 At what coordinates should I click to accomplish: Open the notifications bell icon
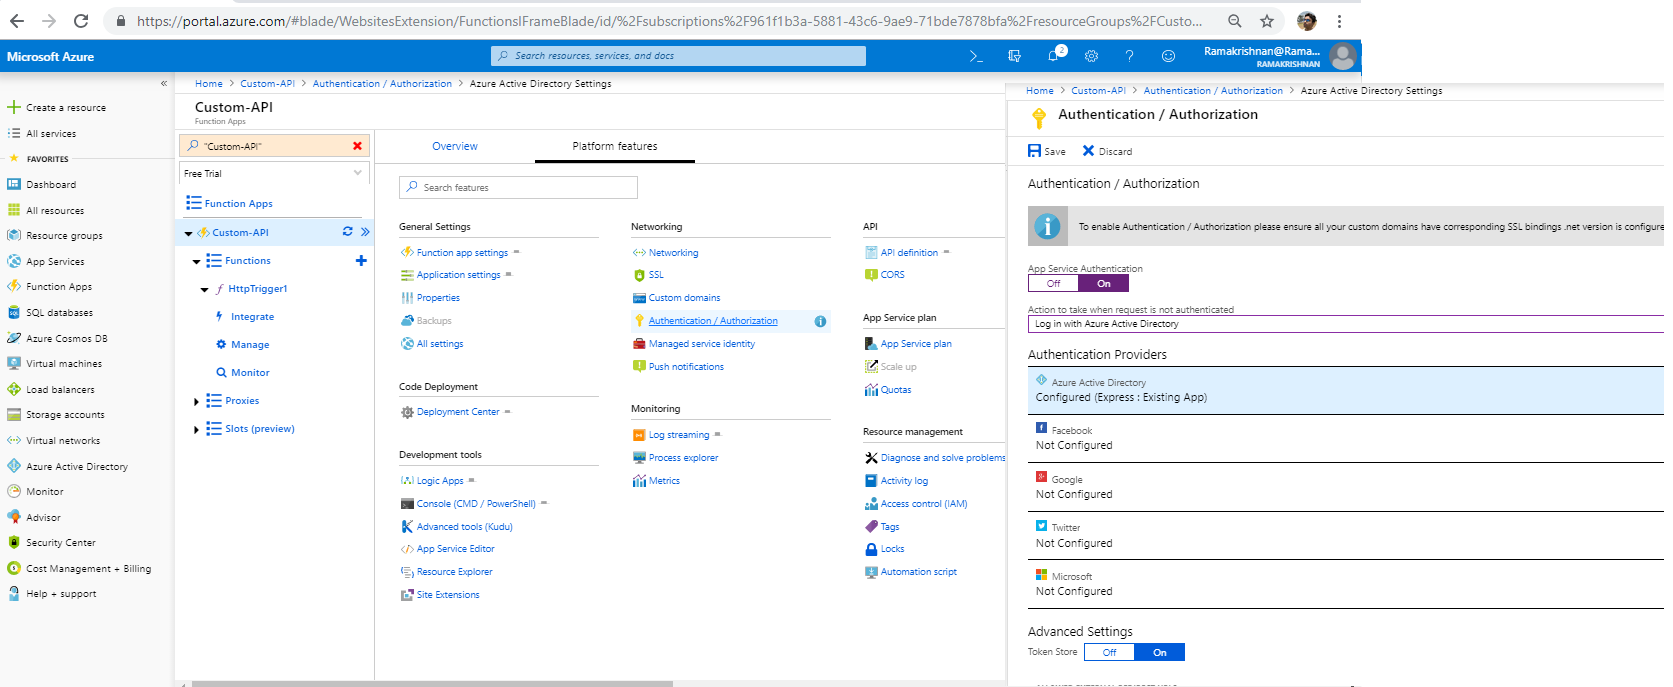1053,56
